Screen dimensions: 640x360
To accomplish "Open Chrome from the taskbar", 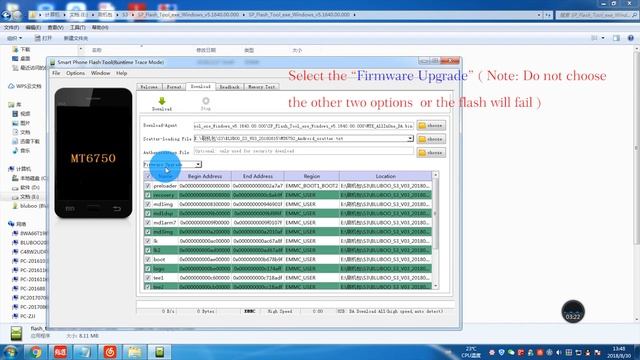I will (36, 352).
